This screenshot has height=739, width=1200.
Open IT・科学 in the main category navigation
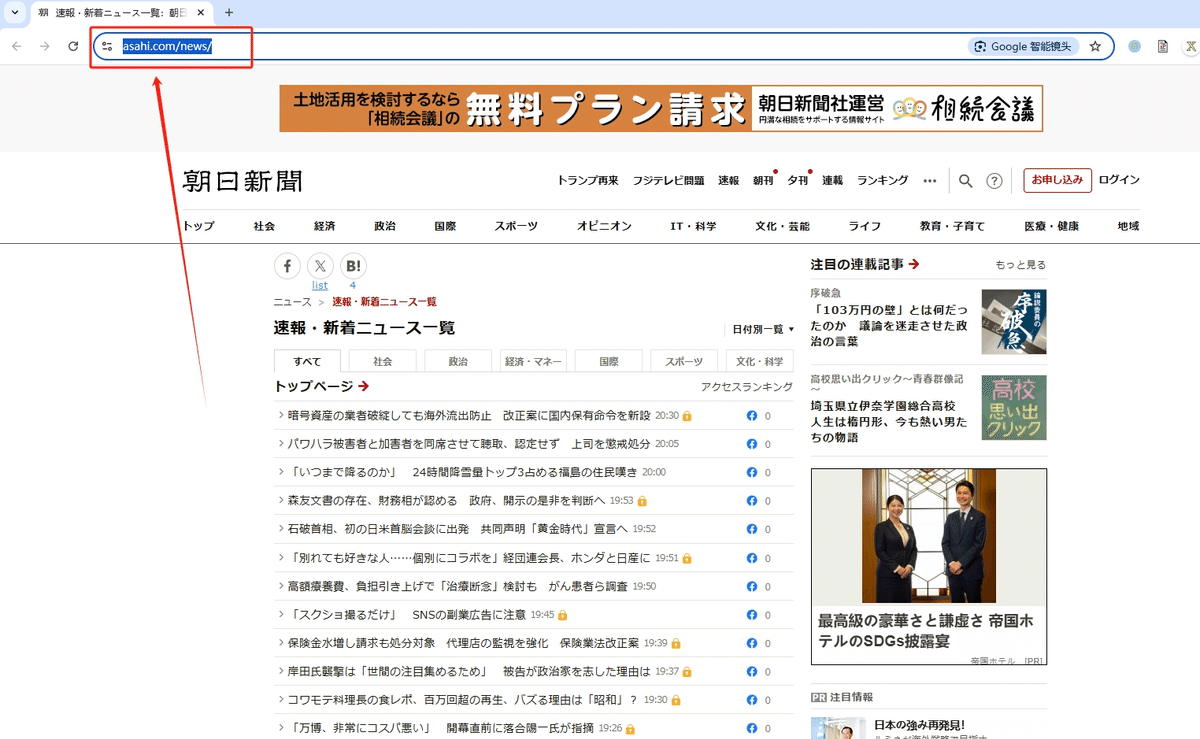coord(693,226)
